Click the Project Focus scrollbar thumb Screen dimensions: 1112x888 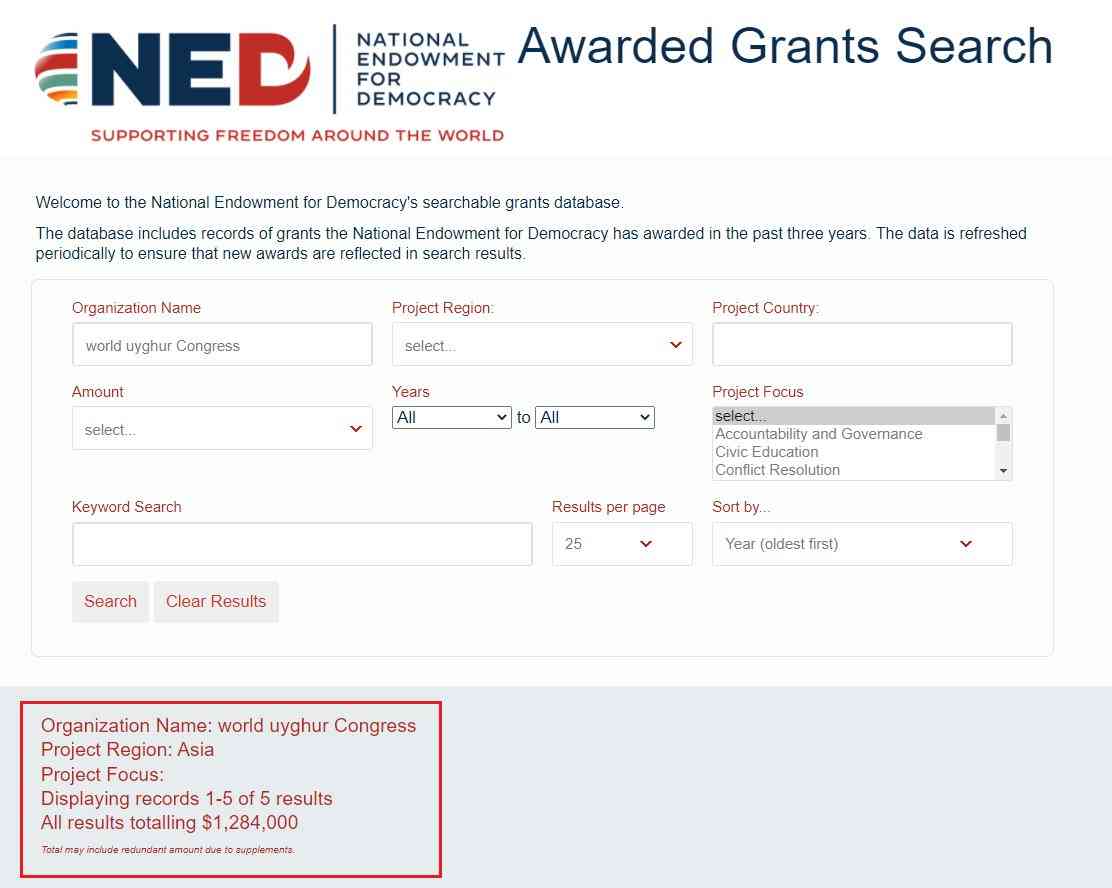click(x=1003, y=433)
